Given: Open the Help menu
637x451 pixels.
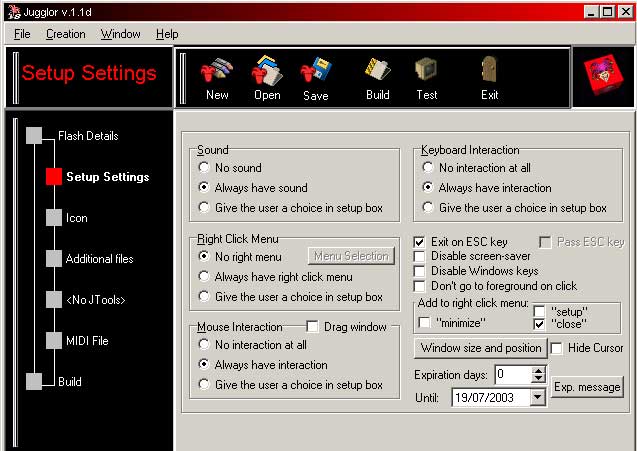Looking at the screenshot, I should point(167,34).
